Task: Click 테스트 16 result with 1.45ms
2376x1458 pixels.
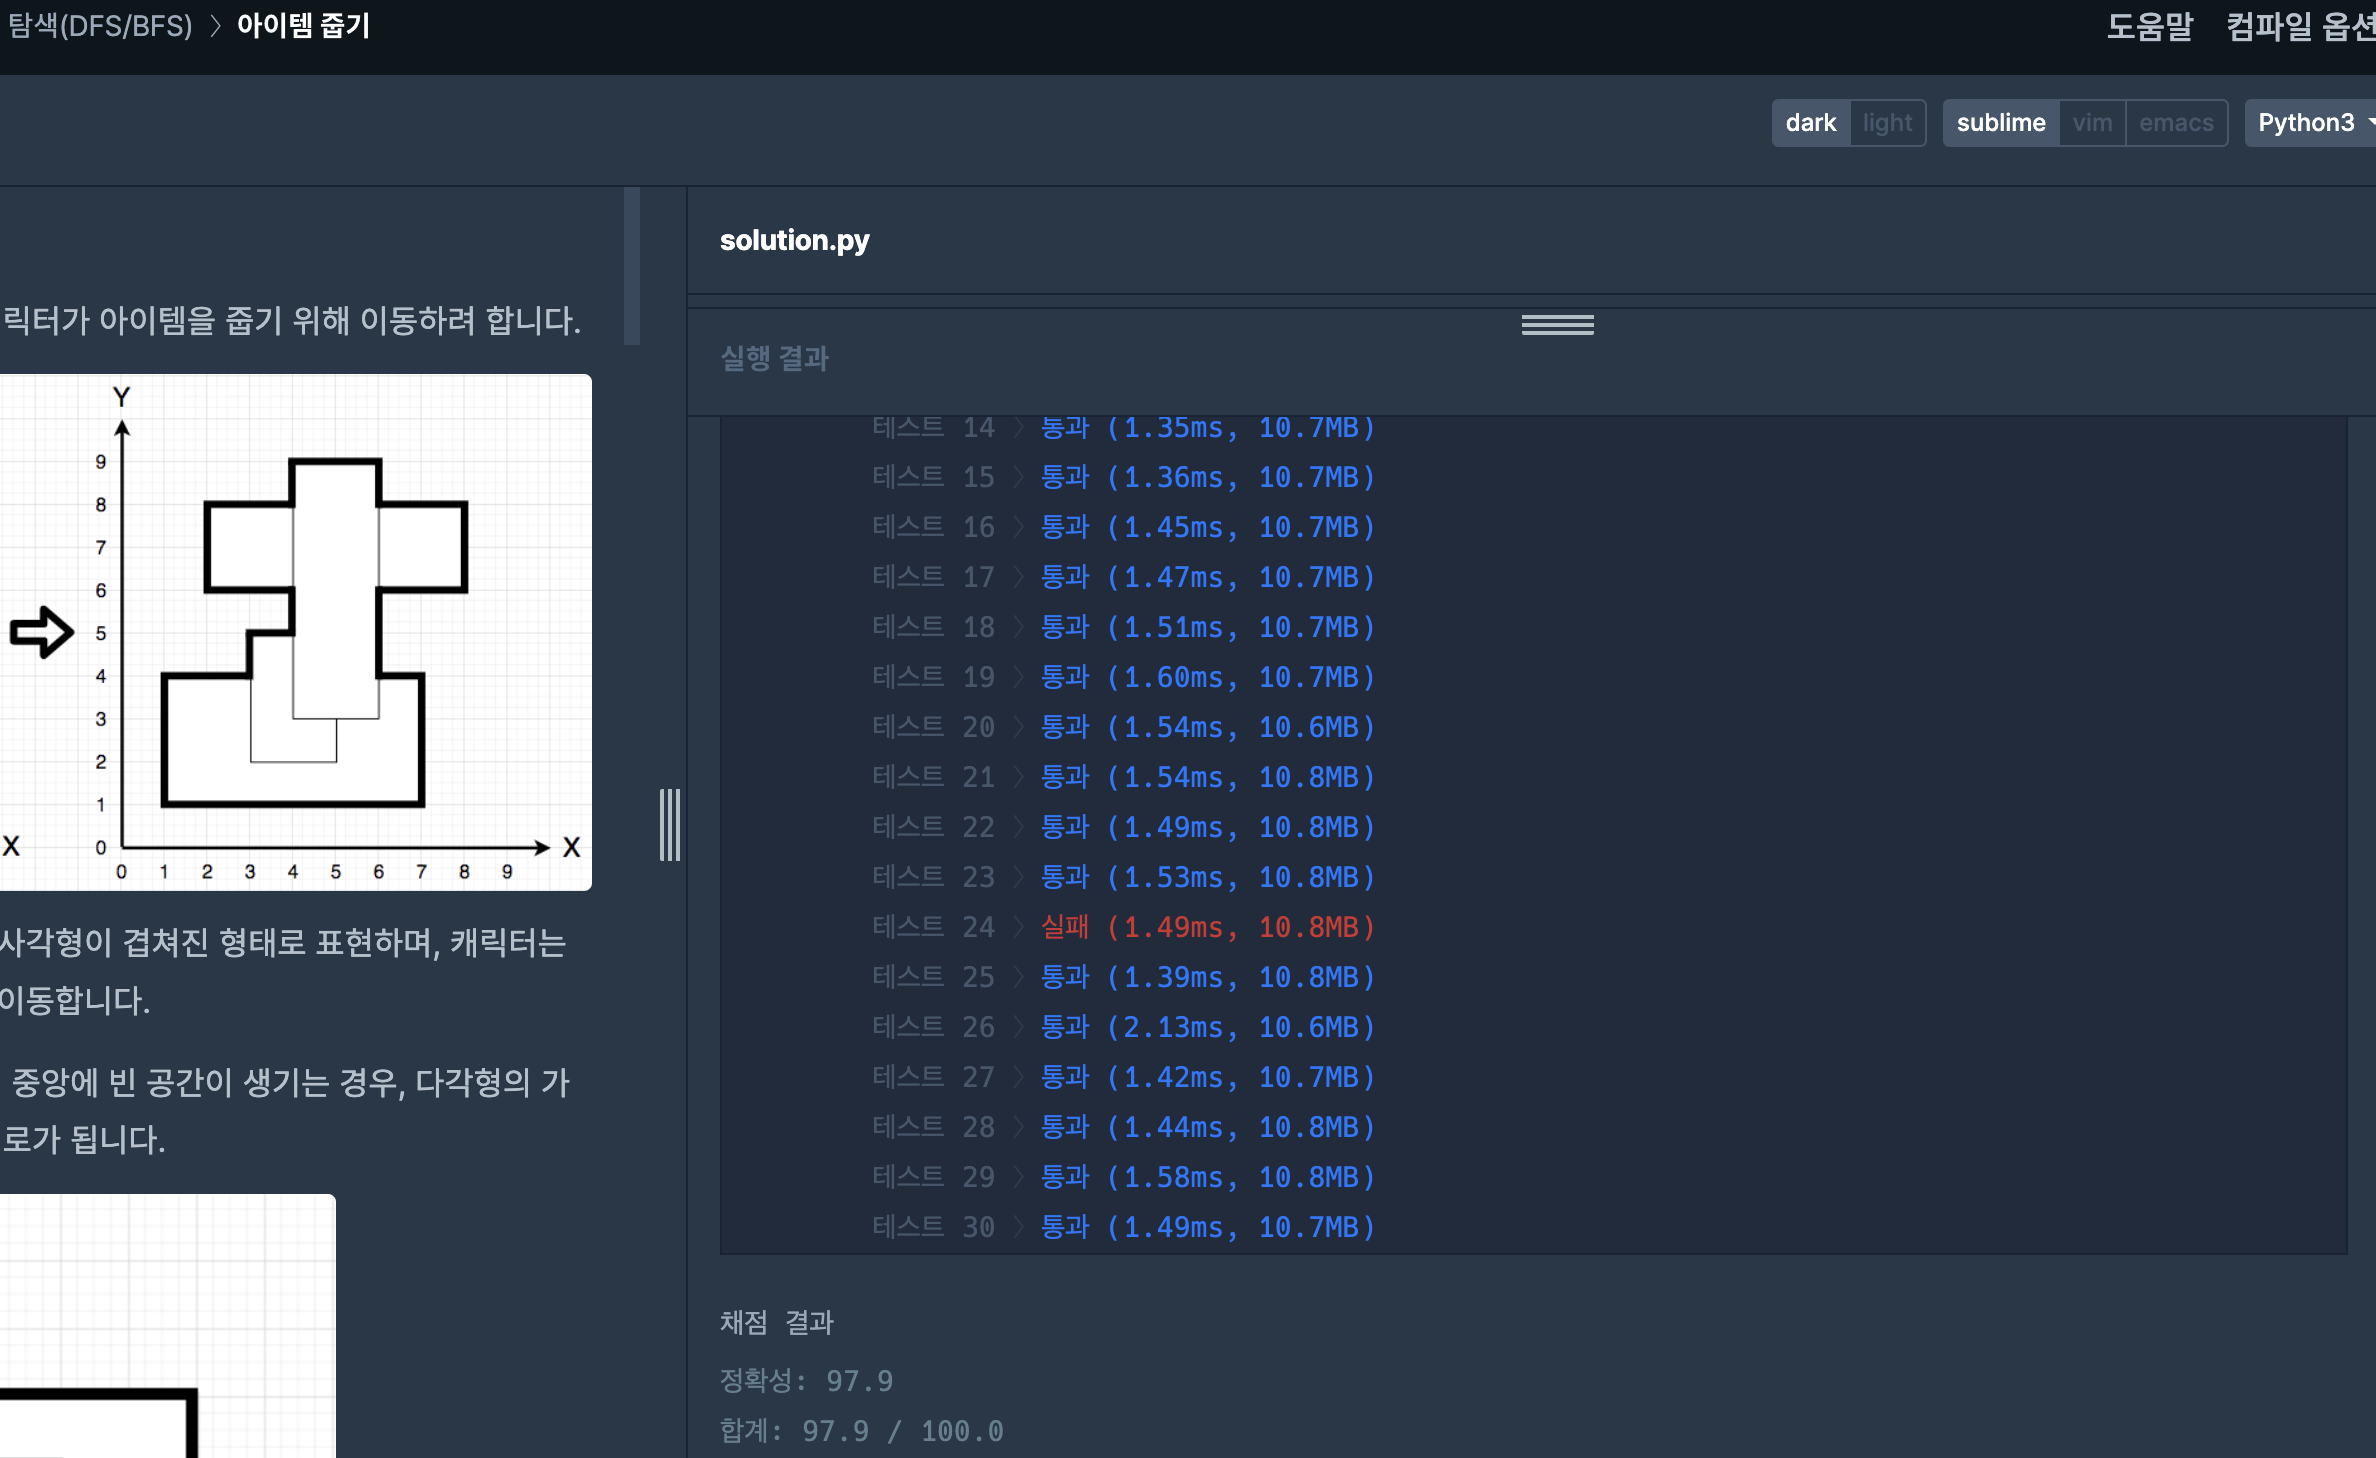Action: (1124, 527)
